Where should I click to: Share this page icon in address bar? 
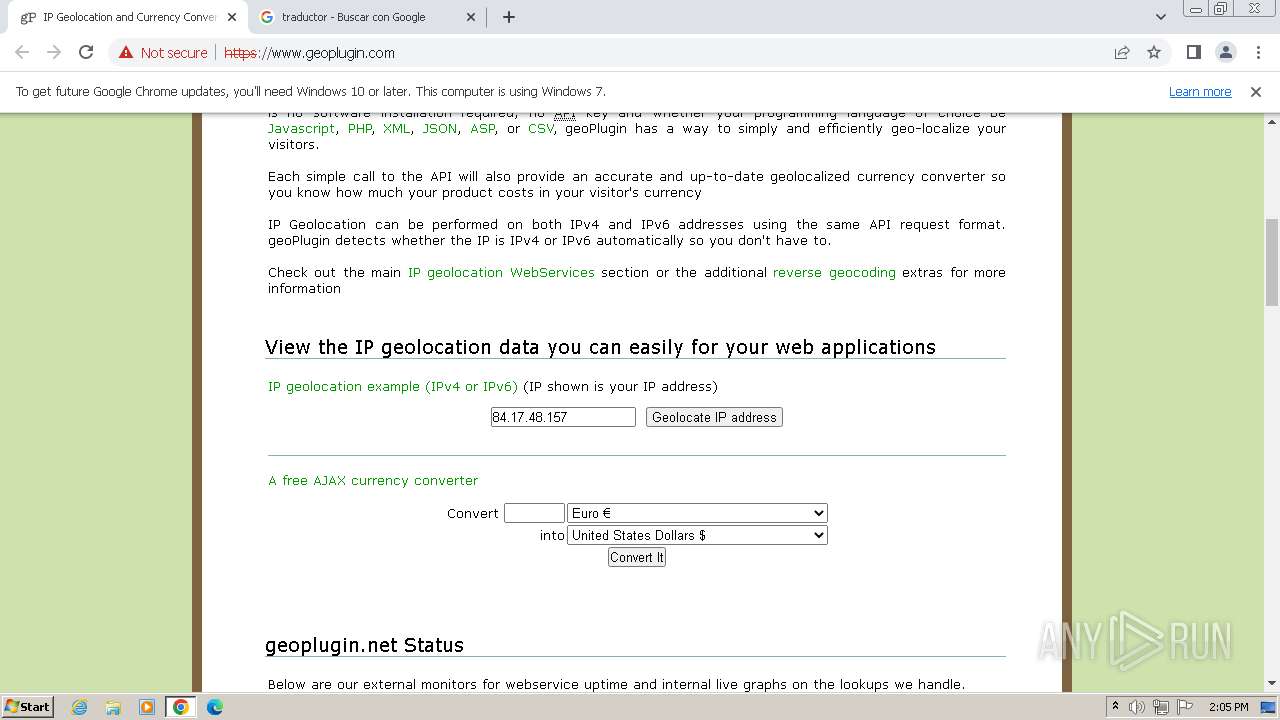pos(1122,53)
